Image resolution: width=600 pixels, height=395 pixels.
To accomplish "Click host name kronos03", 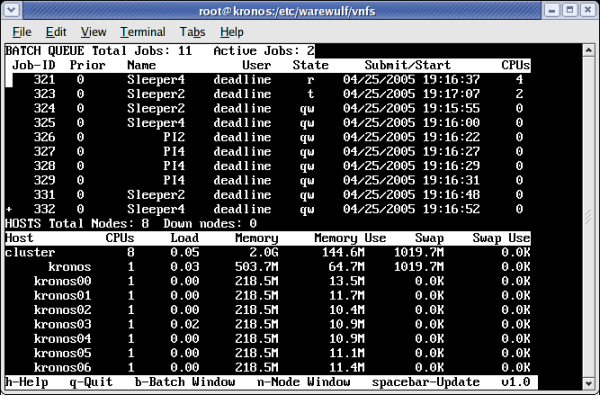I will pyautogui.click(x=62, y=325).
